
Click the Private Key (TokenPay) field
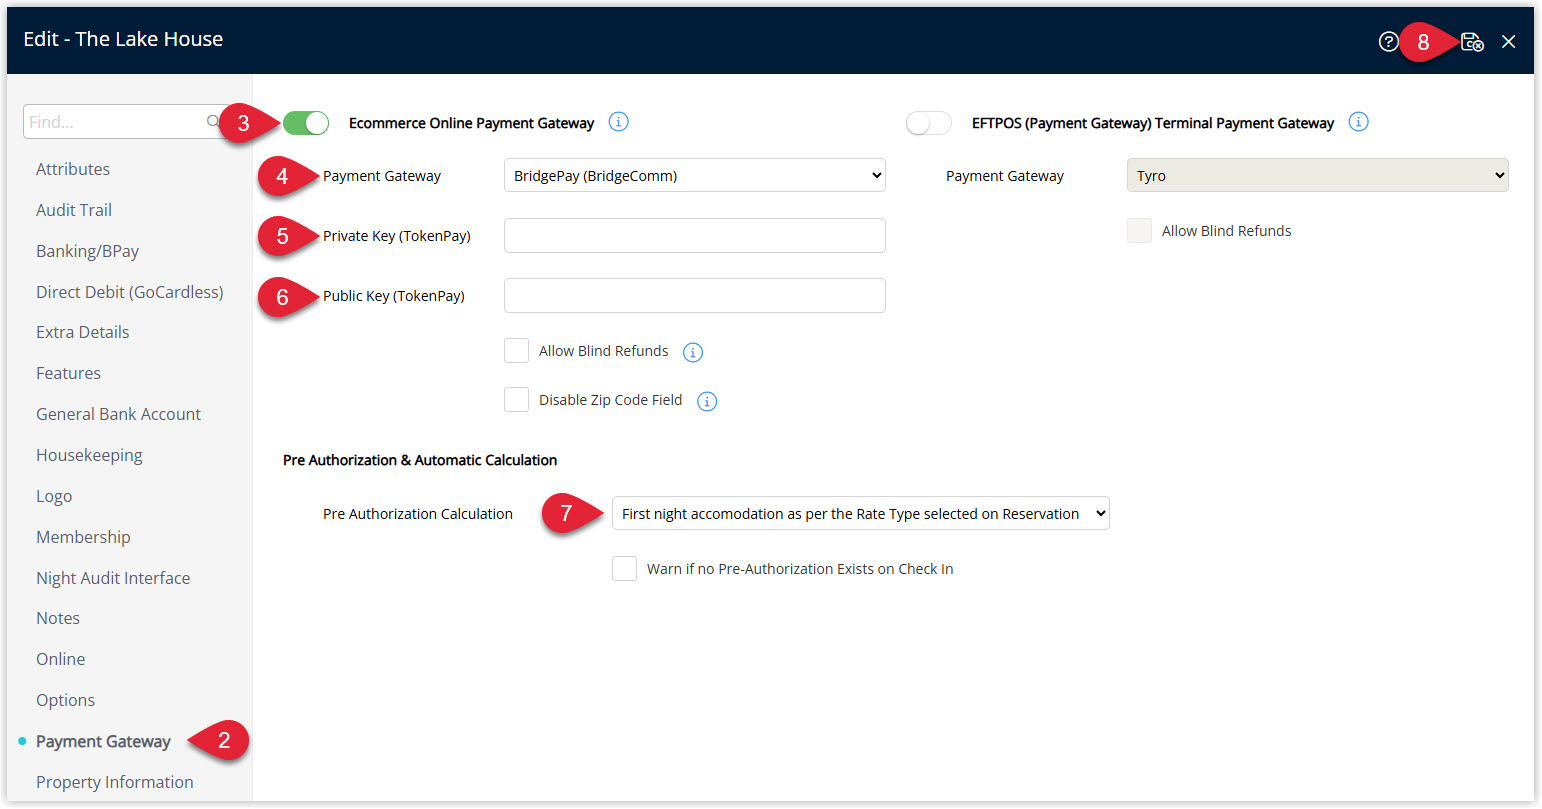(695, 236)
